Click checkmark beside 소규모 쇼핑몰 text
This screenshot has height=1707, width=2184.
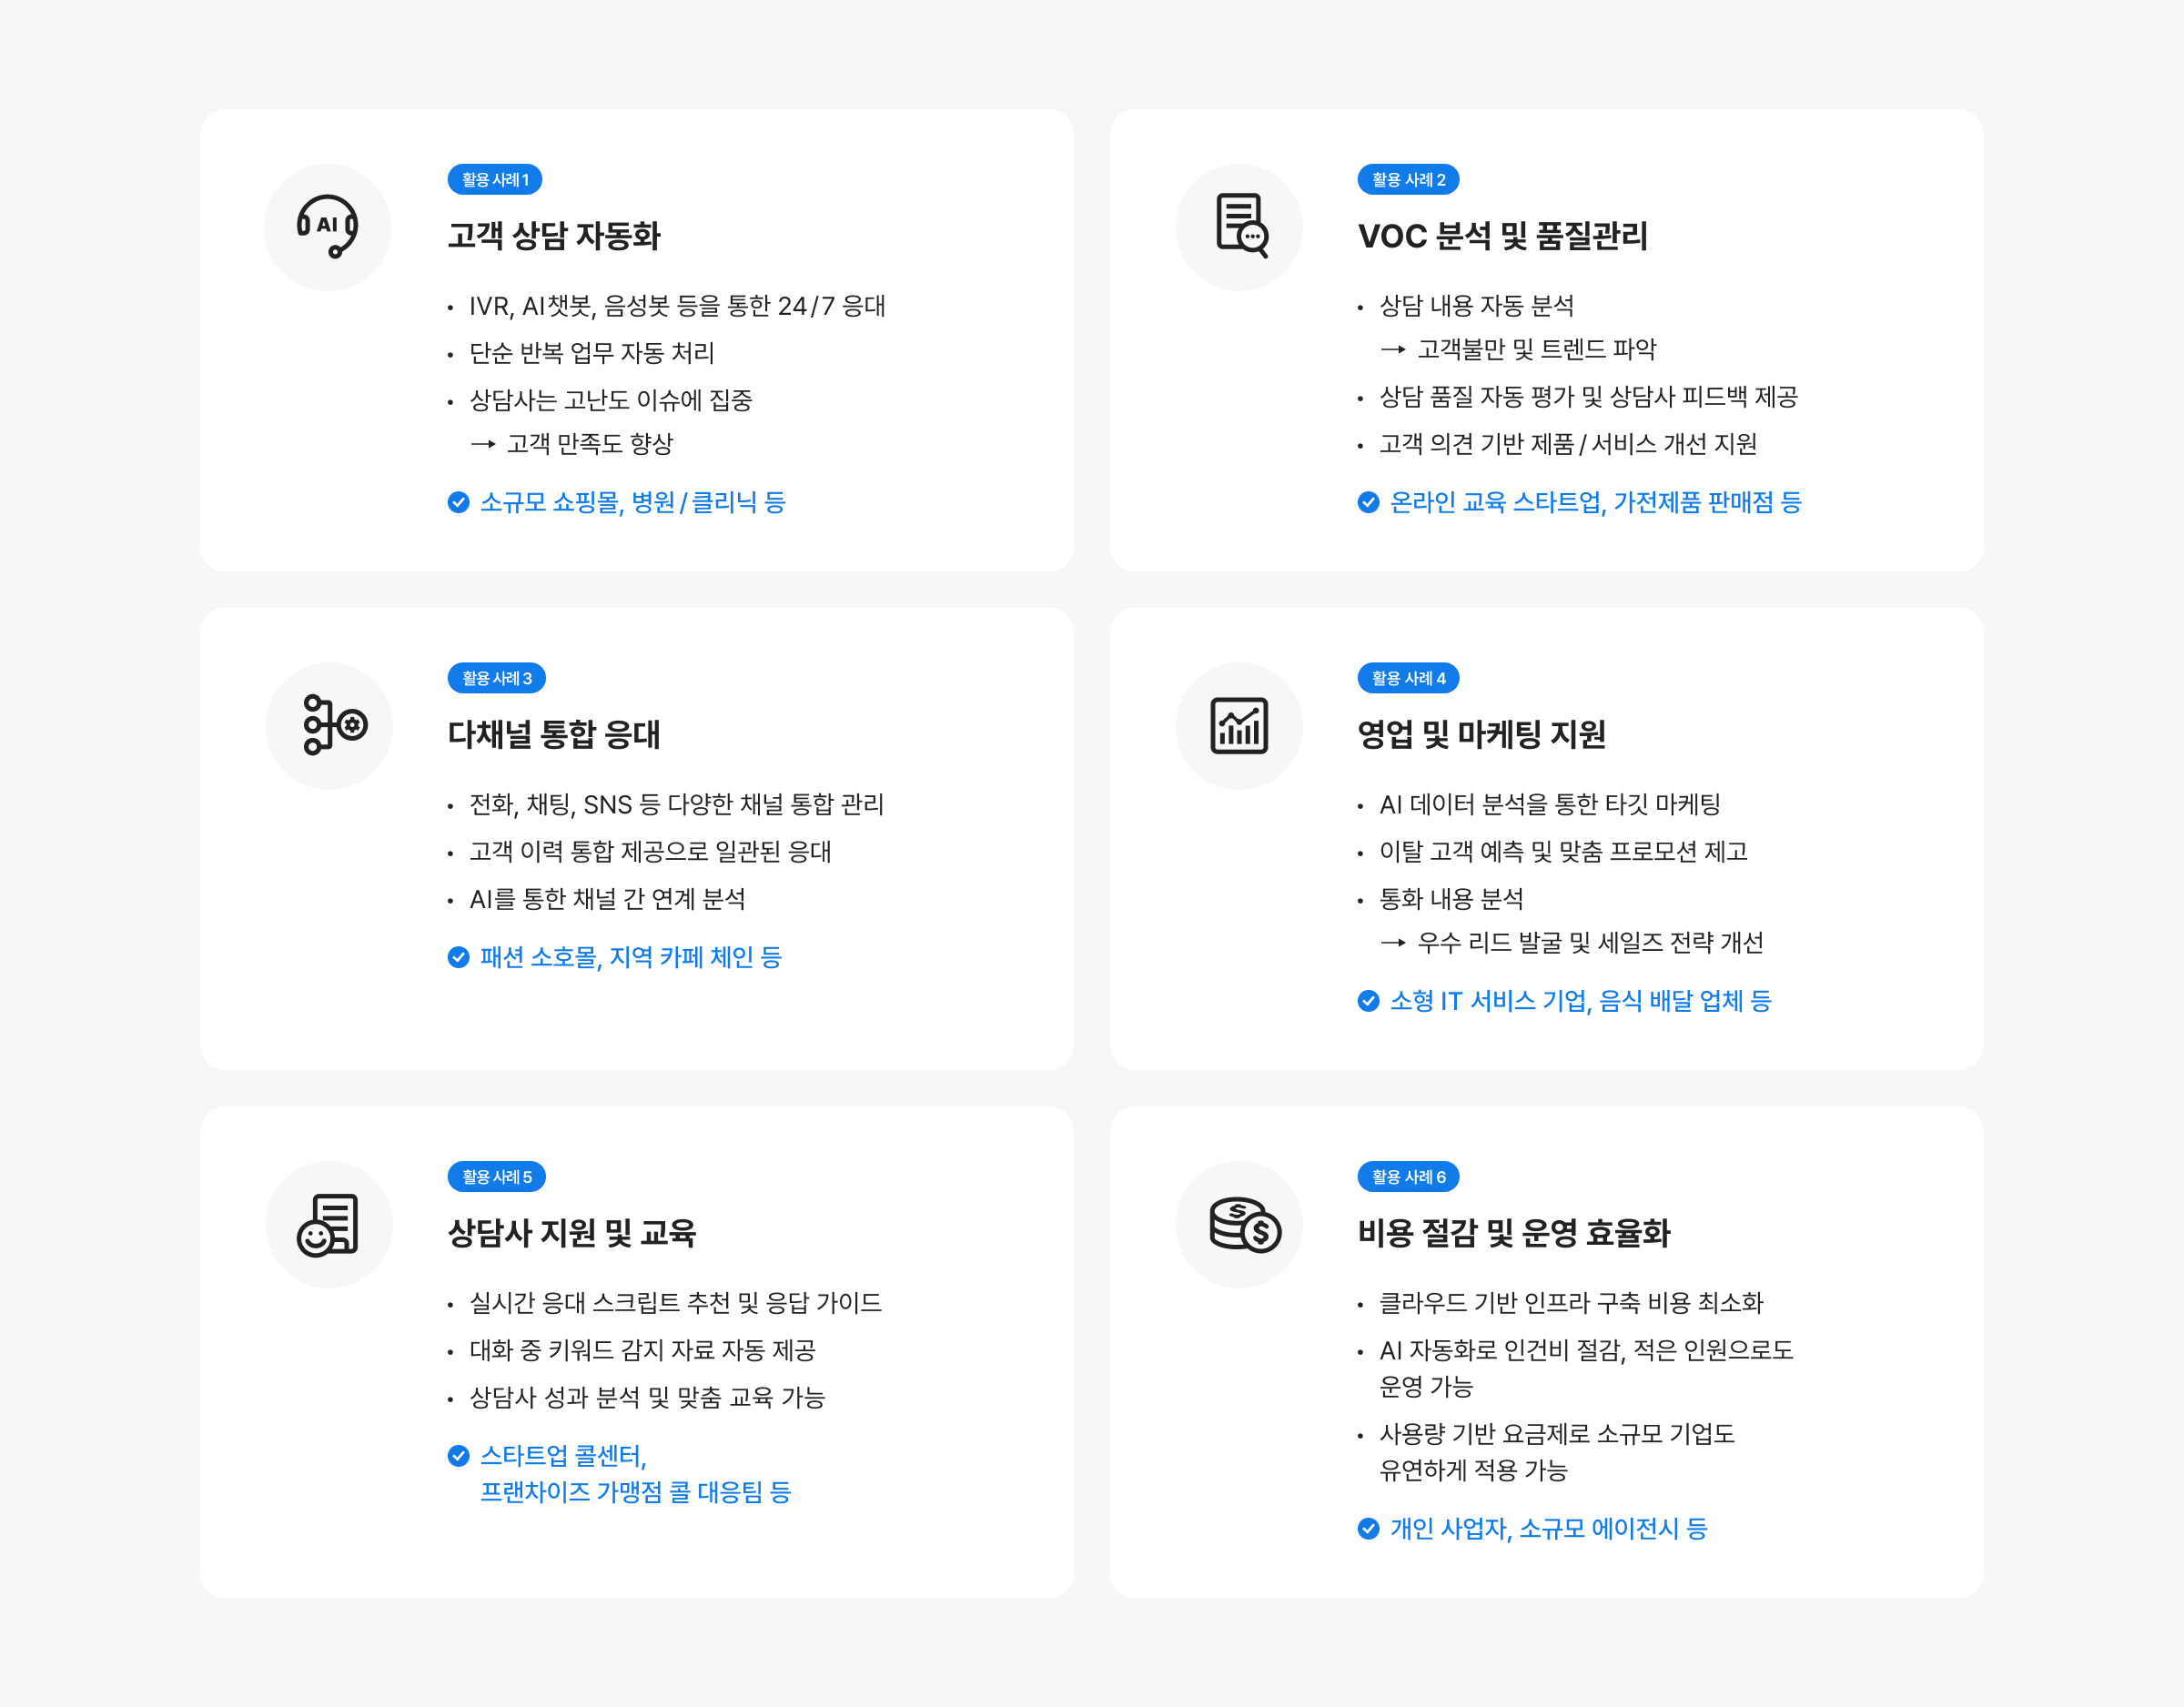459,502
